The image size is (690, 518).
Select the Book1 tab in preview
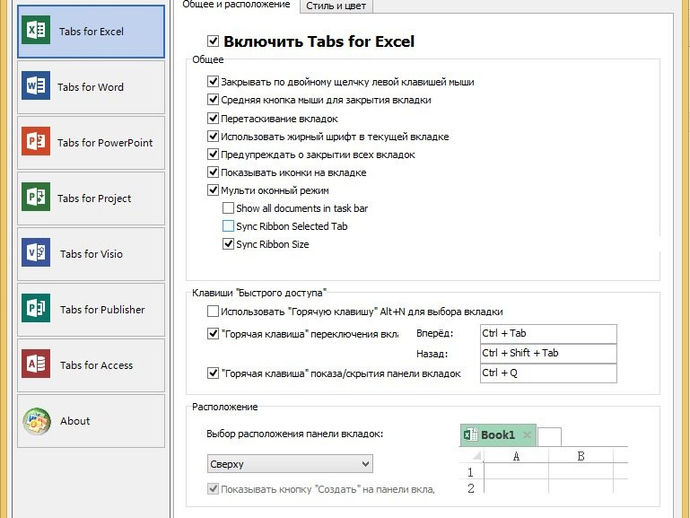[x=498, y=435]
